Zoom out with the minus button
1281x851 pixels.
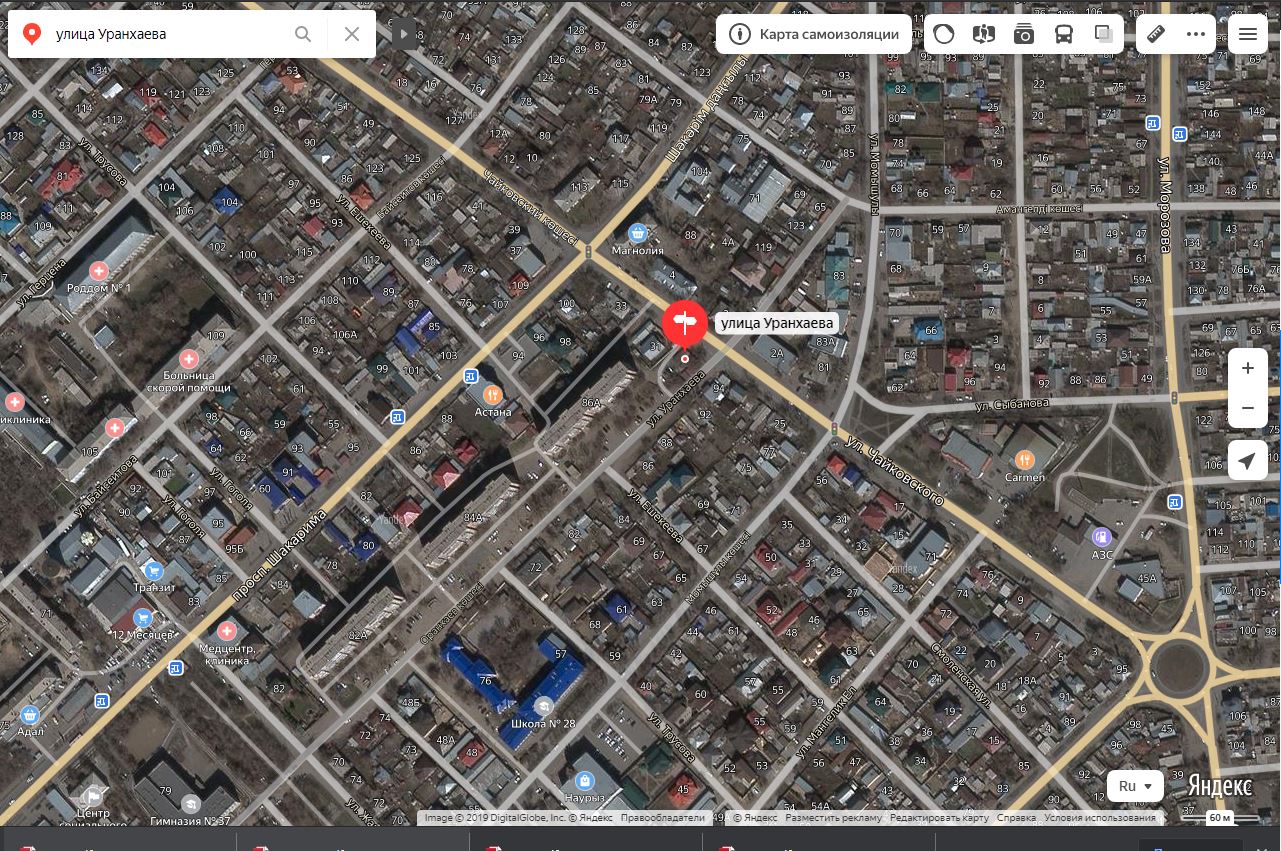[1248, 408]
